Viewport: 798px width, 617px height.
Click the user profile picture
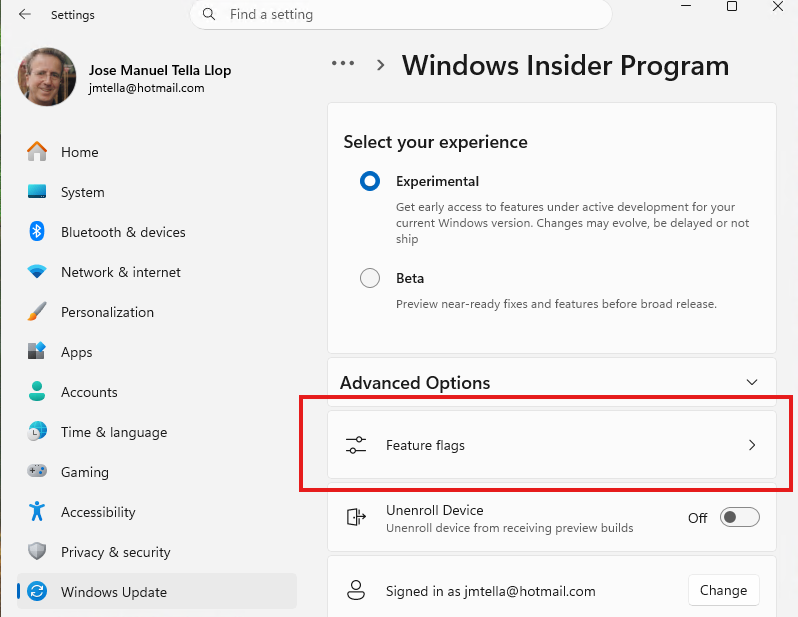pos(46,78)
